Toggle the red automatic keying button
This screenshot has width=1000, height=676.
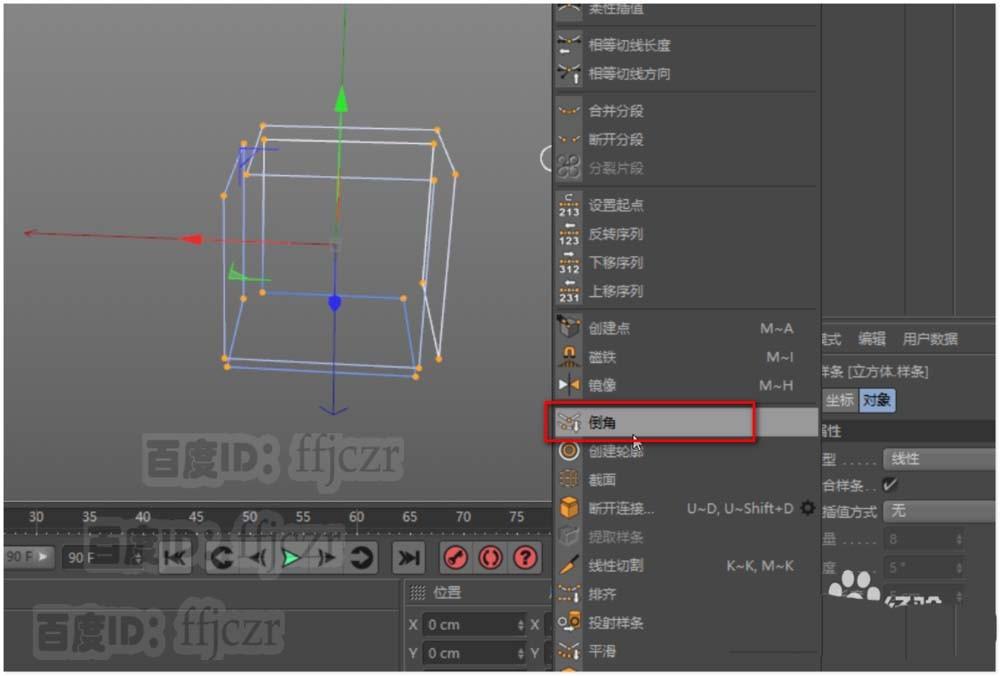(489, 558)
